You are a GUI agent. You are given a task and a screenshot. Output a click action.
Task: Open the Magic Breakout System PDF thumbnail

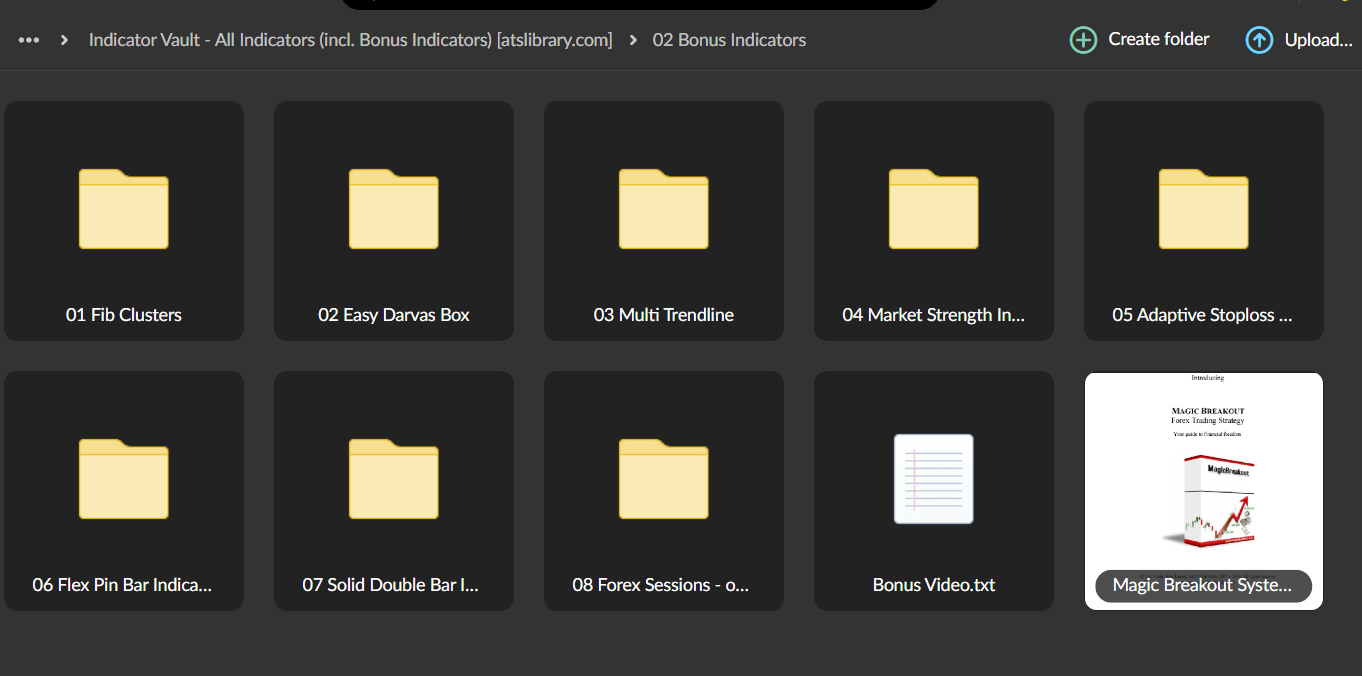click(x=1203, y=470)
